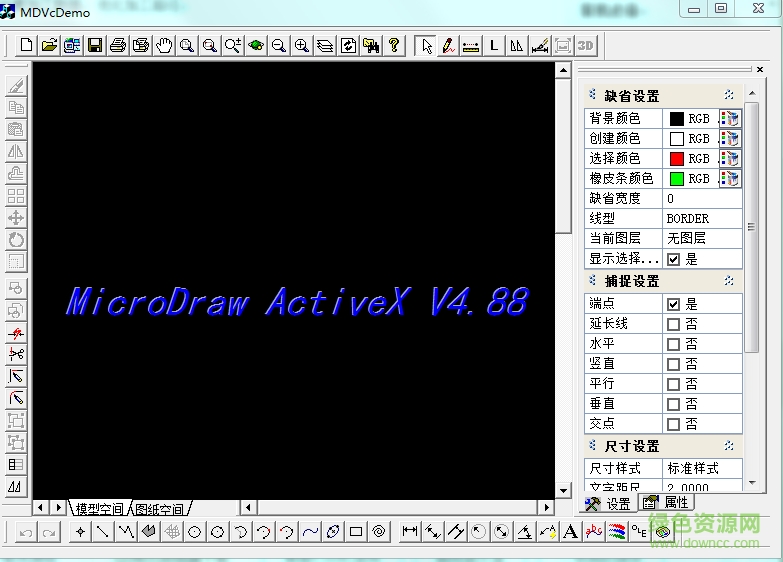Viewport: 783px width, 562px height.
Task: Toggle the 端点 snap checkbox
Action: (x=673, y=304)
